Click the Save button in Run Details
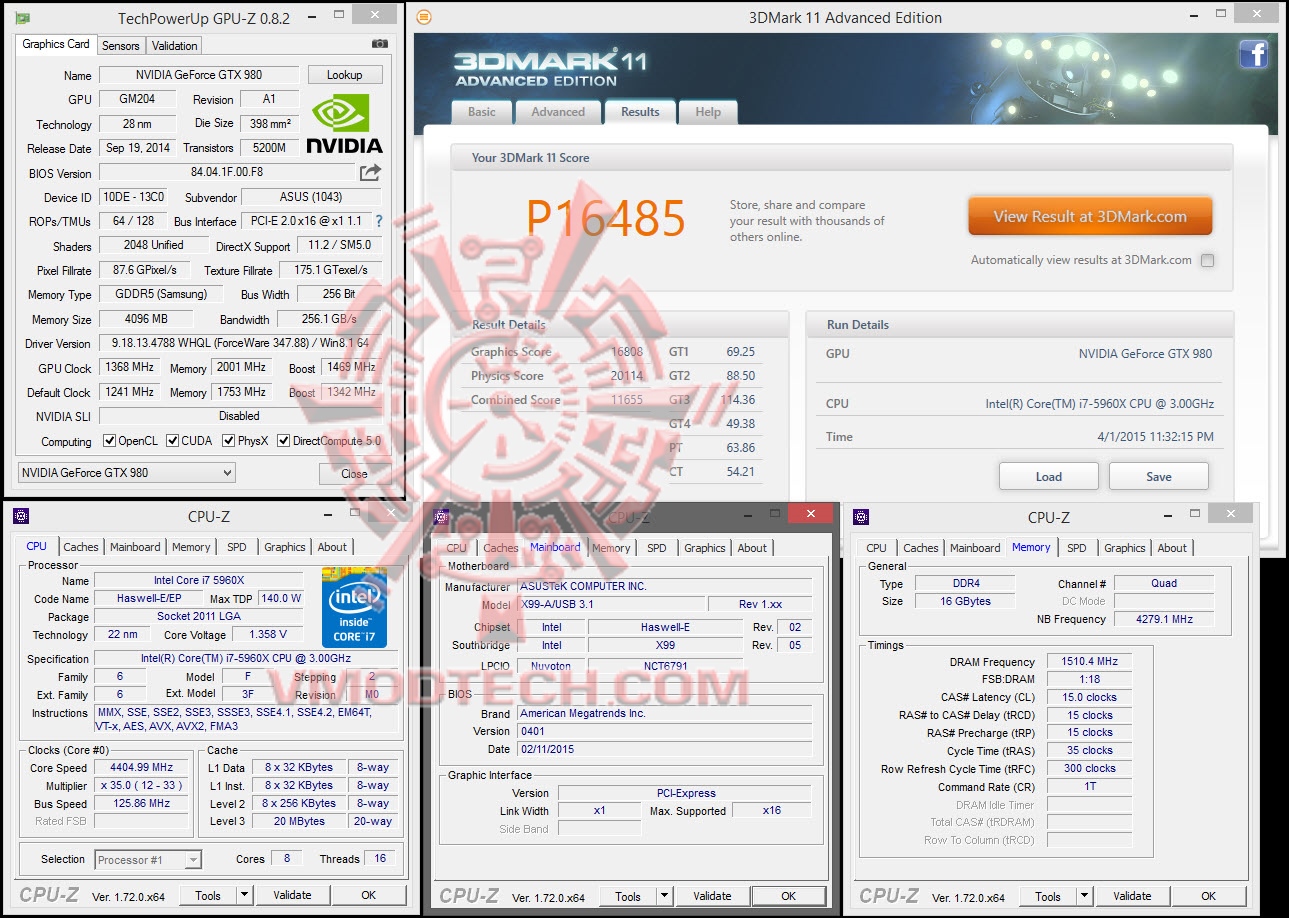1289x918 pixels. [1159, 476]
